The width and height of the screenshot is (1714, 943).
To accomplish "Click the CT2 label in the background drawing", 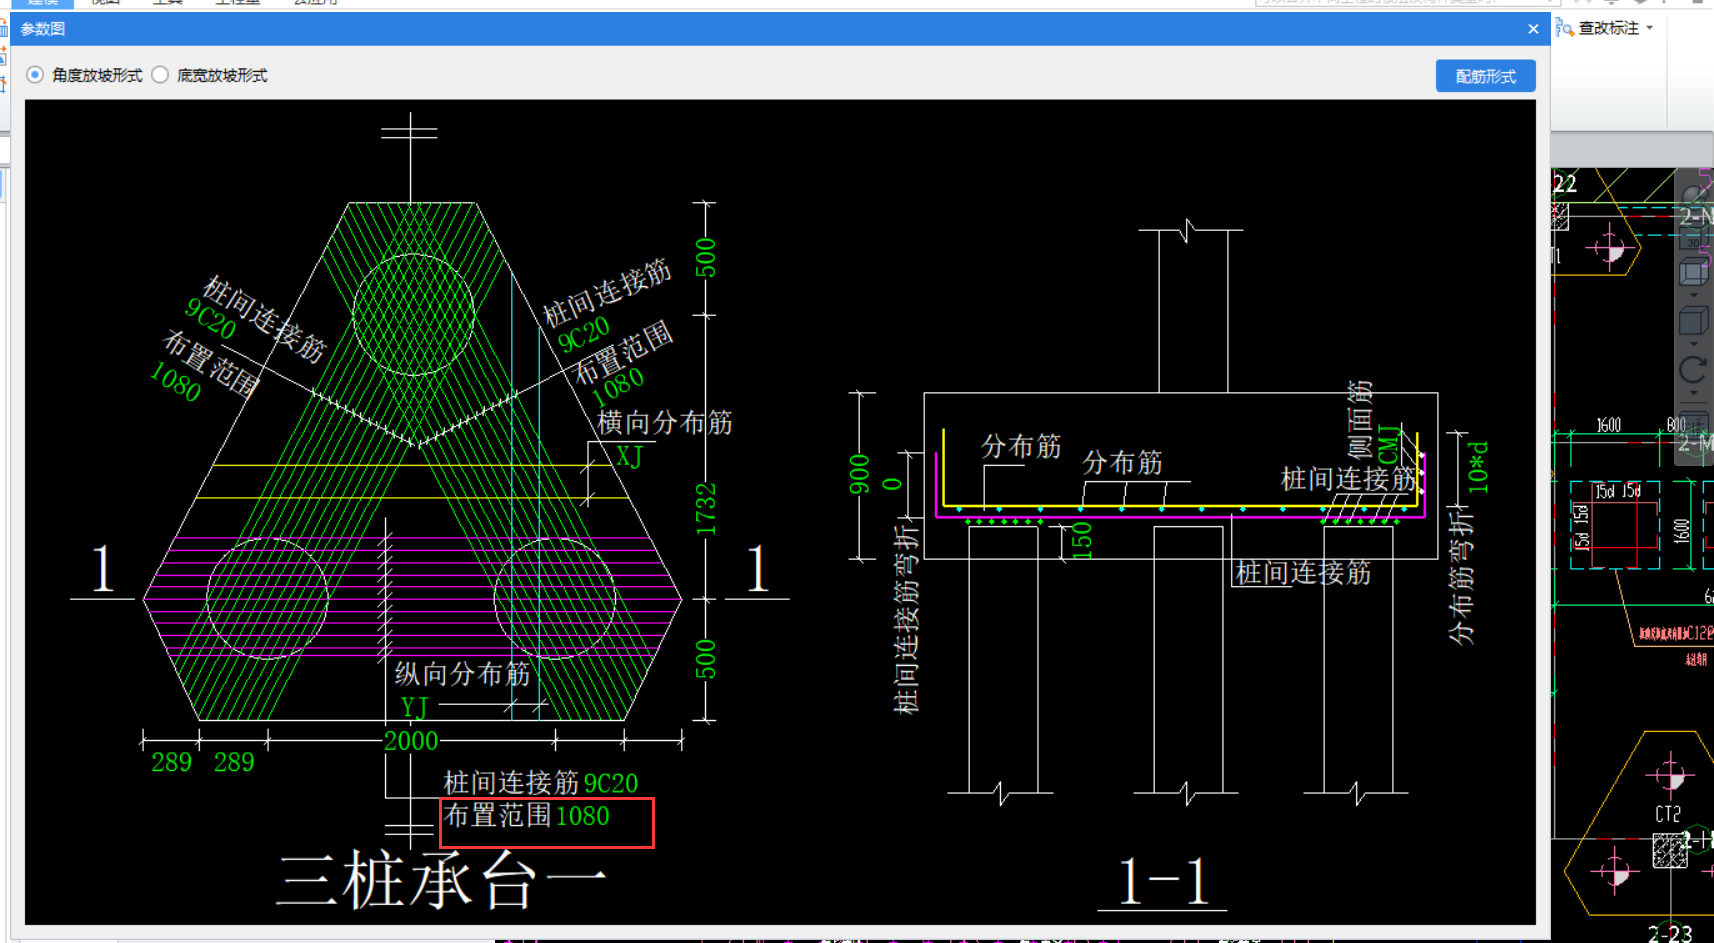I will 1668,814.
